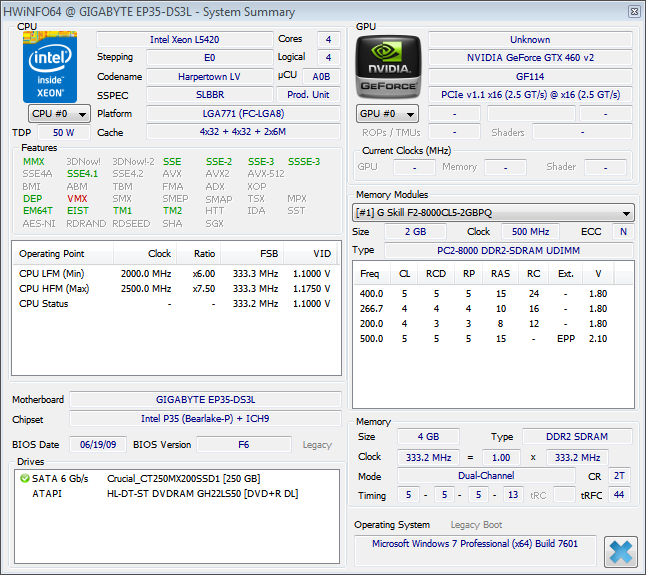The width and height of the screenshot is (646, 575).
Task: Click the DEP feature label
Action: (33, 199)
